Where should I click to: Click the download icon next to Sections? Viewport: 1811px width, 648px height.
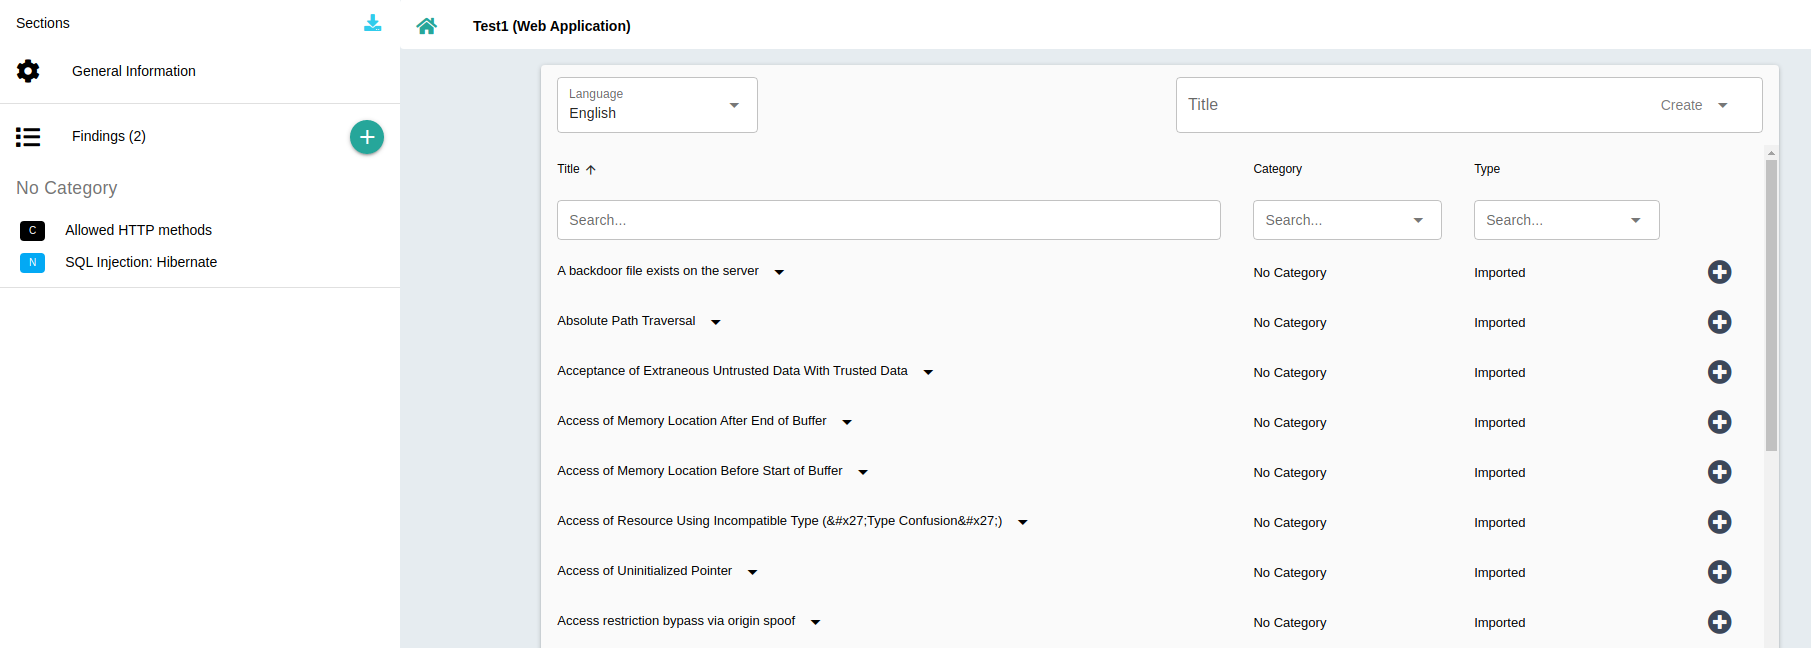point(372,23)
